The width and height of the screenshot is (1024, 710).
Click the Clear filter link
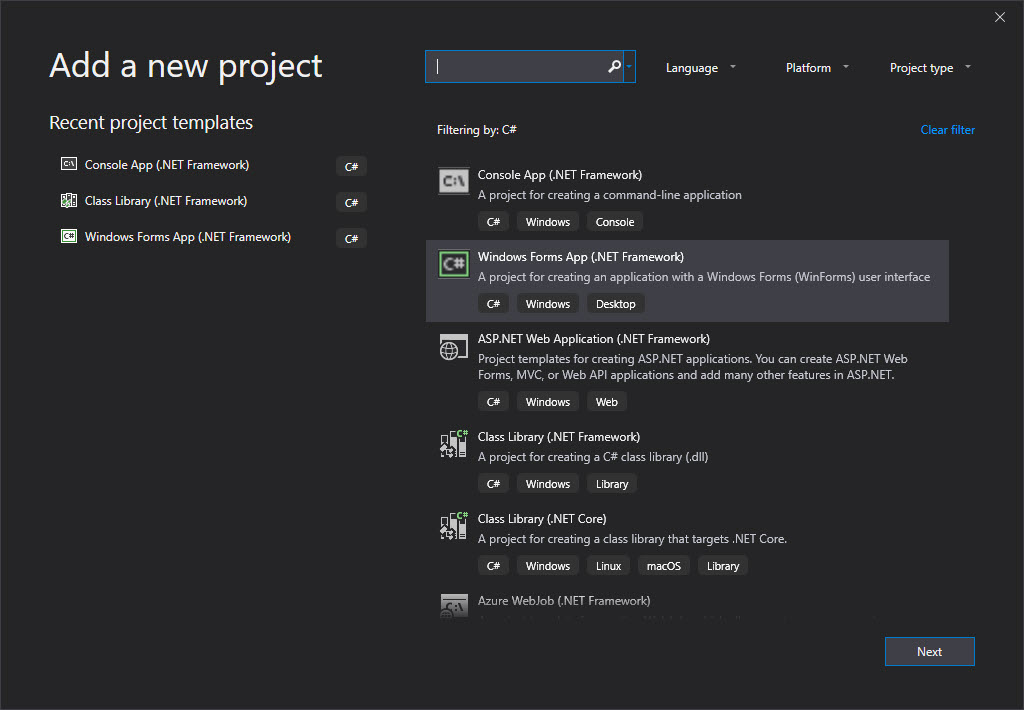click(x=947, y=130)
